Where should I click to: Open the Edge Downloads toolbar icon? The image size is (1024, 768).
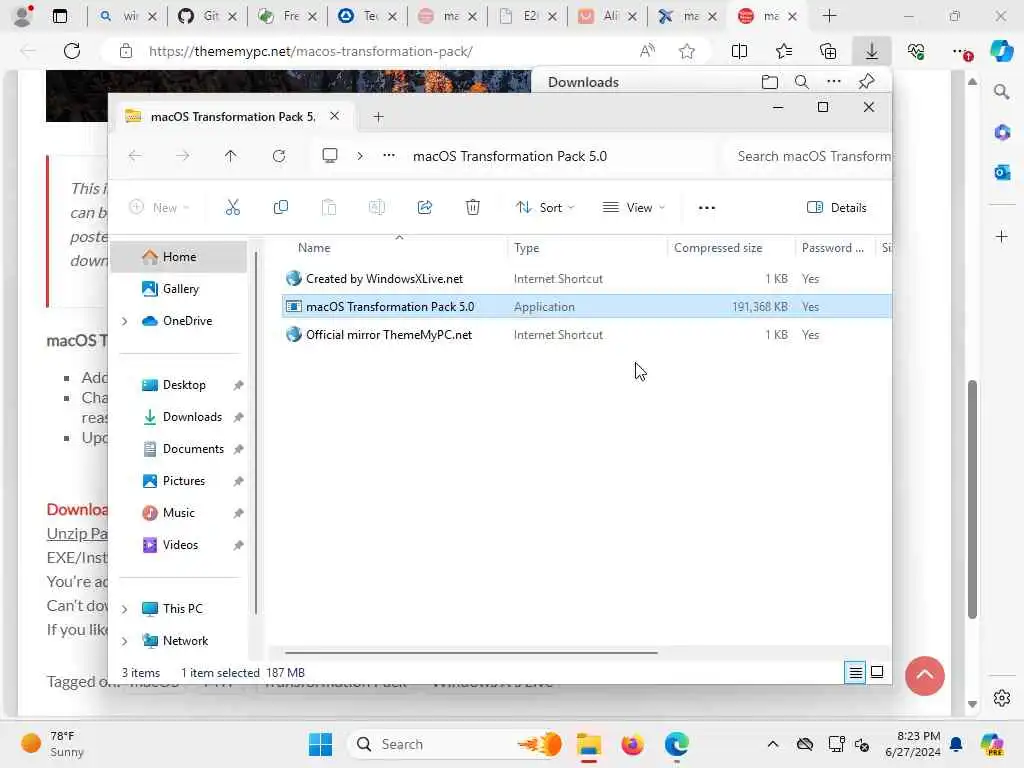pos(872,51)
